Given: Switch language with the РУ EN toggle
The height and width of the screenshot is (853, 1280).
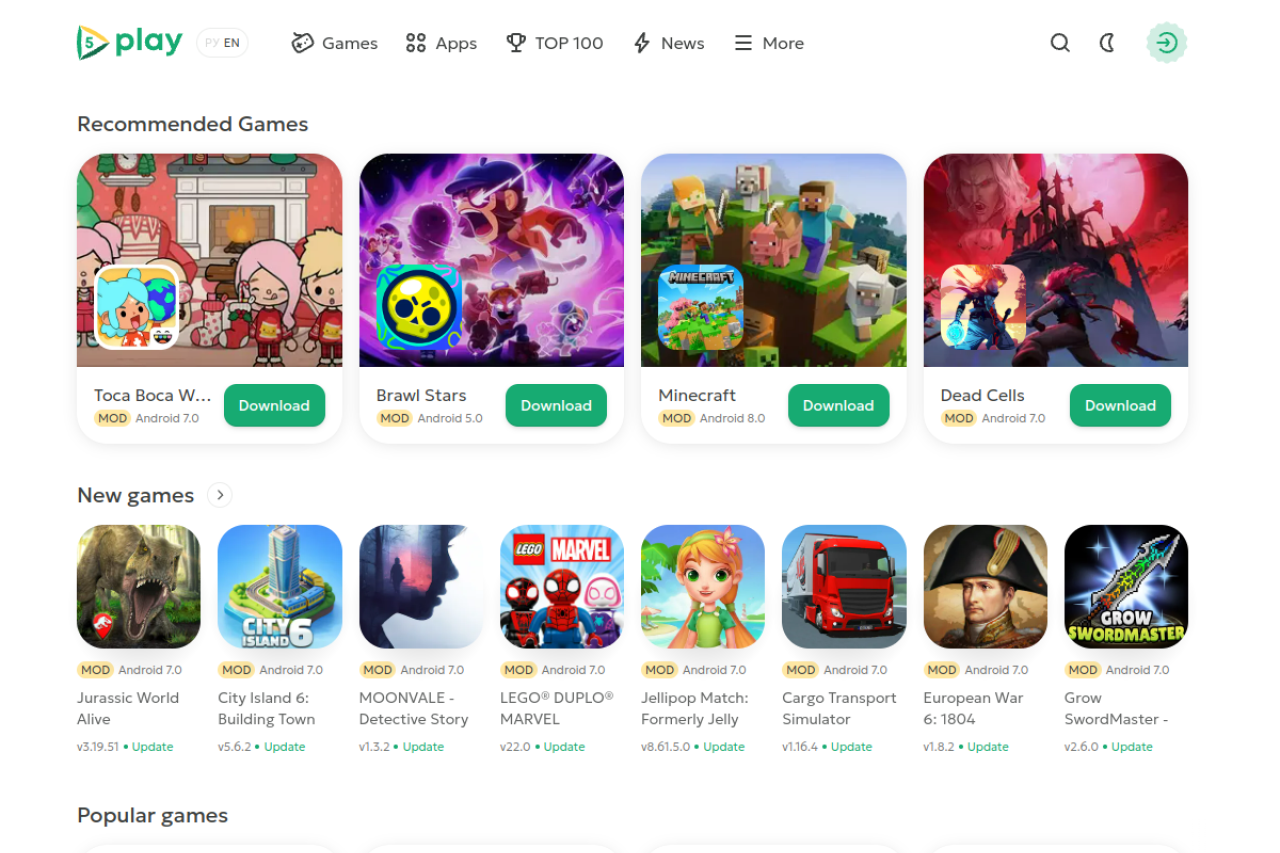Looking at the screenshot, I should pyautogui.click(x=222, y=43).
